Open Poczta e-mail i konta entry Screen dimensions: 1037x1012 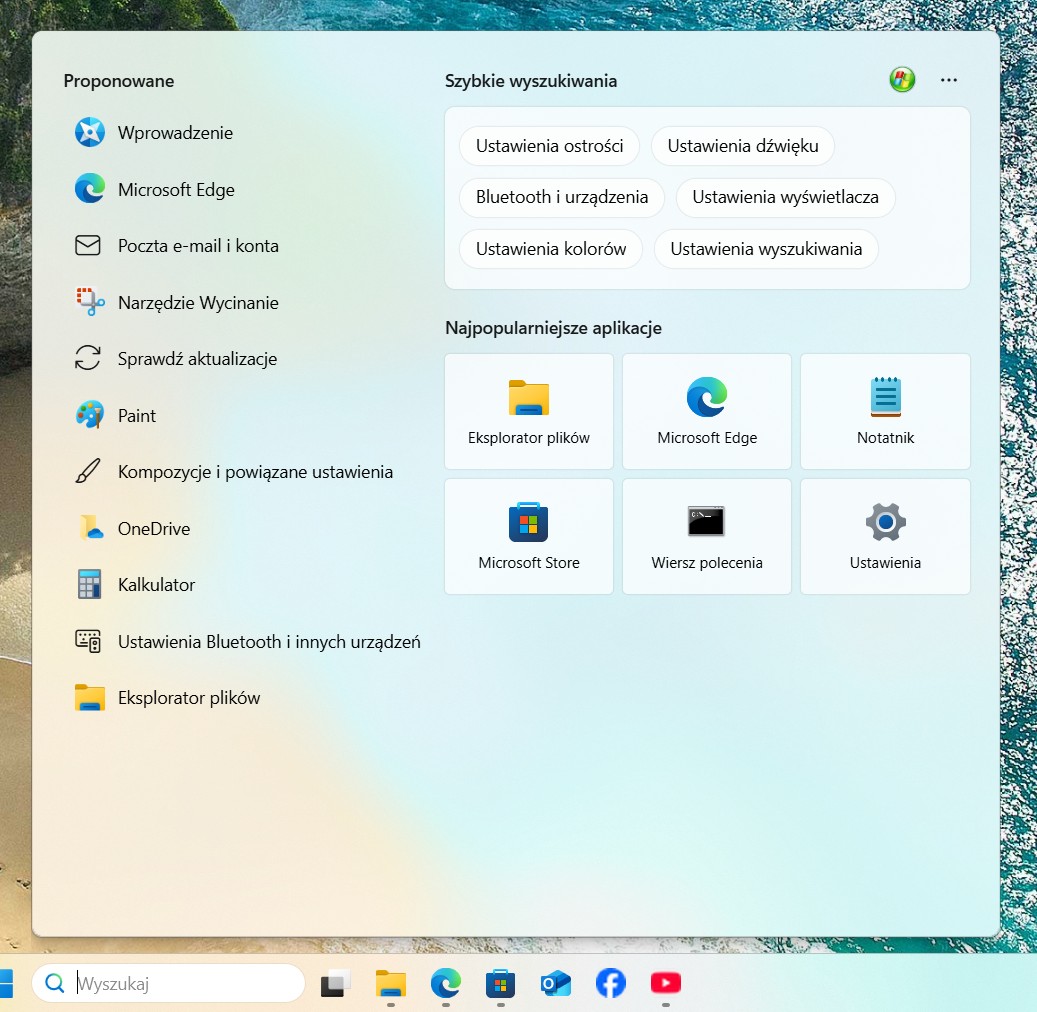pos(198,245)
